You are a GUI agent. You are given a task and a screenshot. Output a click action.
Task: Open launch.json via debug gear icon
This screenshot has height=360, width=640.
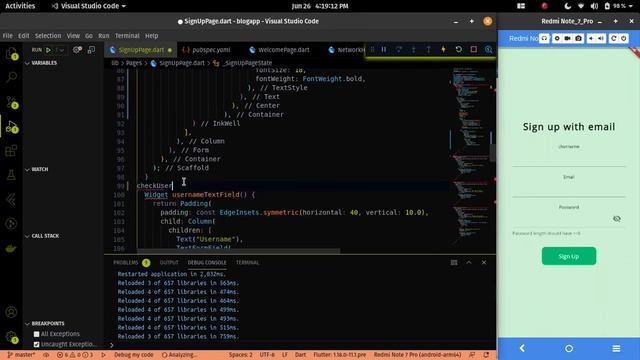pyautogui.click(x=77, y=50)
